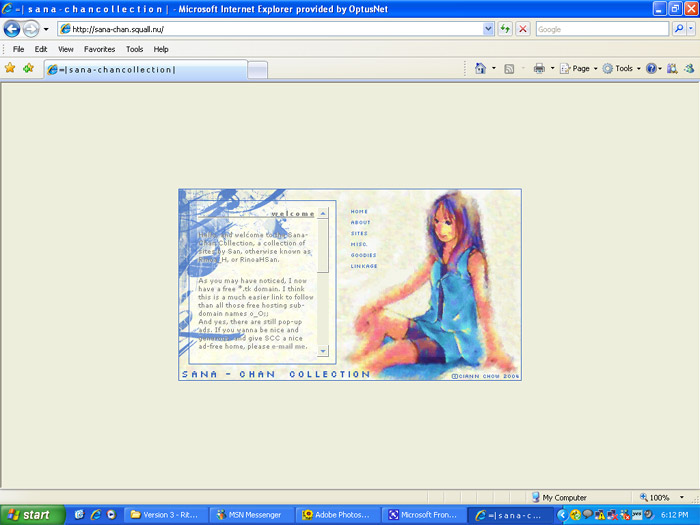Click Add to Favorites star-plus icon

pos(29,68)
